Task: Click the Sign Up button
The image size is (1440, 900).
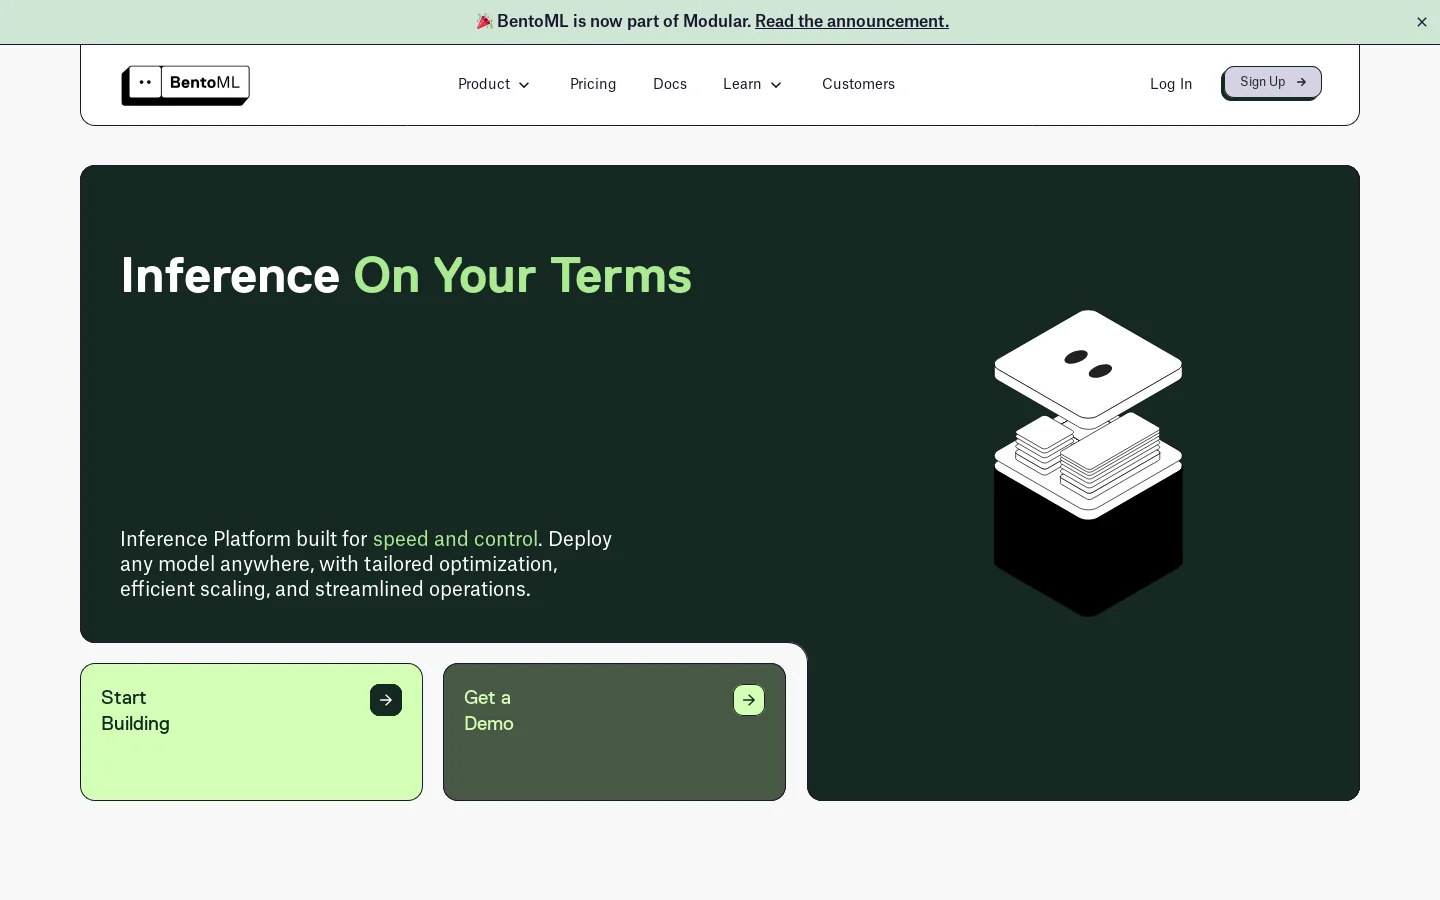Action: 1272,83
